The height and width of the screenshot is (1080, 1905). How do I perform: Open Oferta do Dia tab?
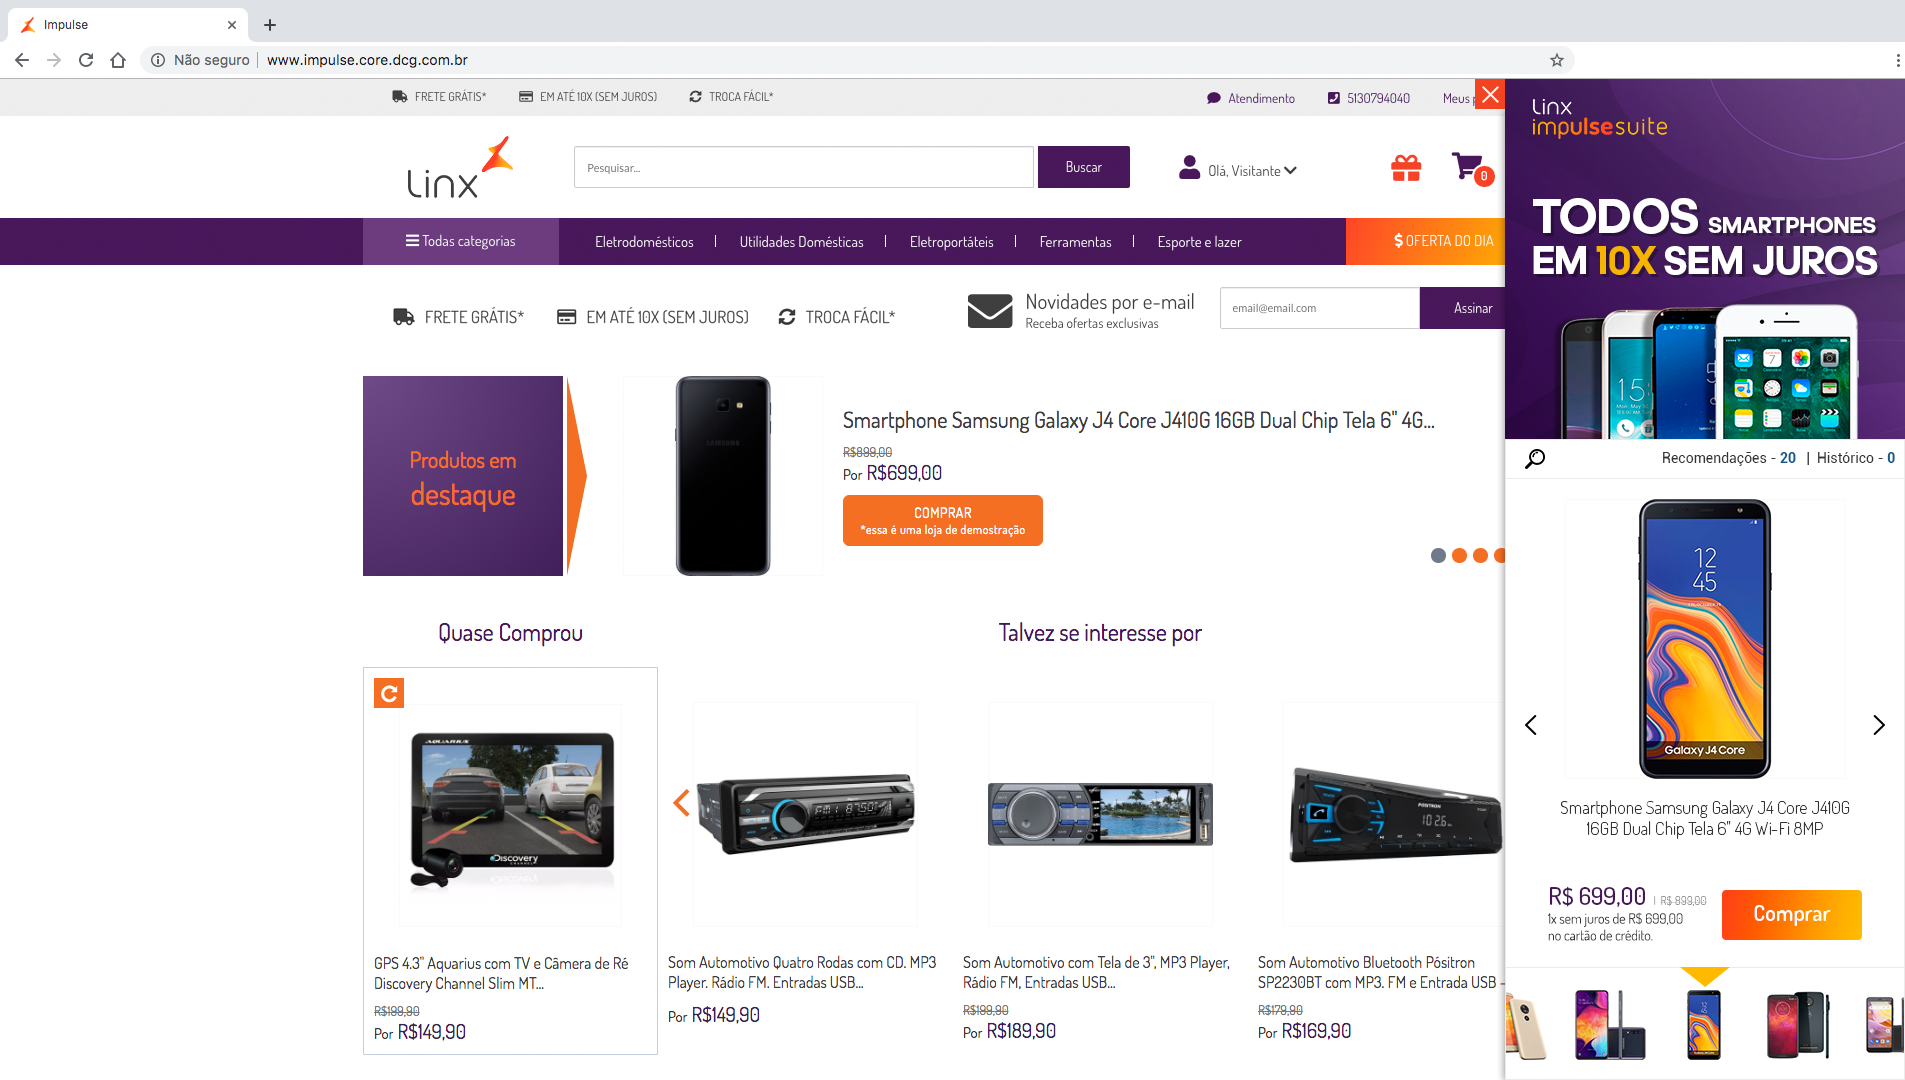(x=1425, y=241)
